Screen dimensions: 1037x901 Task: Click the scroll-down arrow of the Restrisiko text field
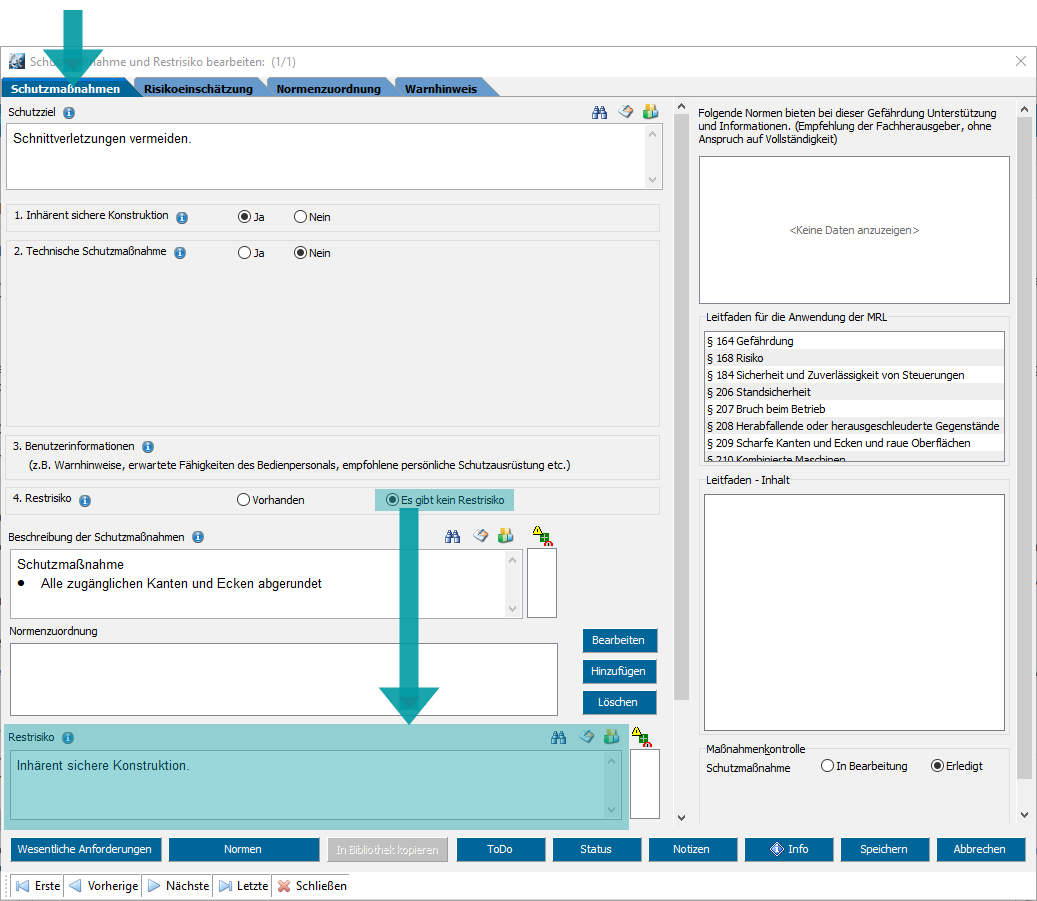(611, 809)
